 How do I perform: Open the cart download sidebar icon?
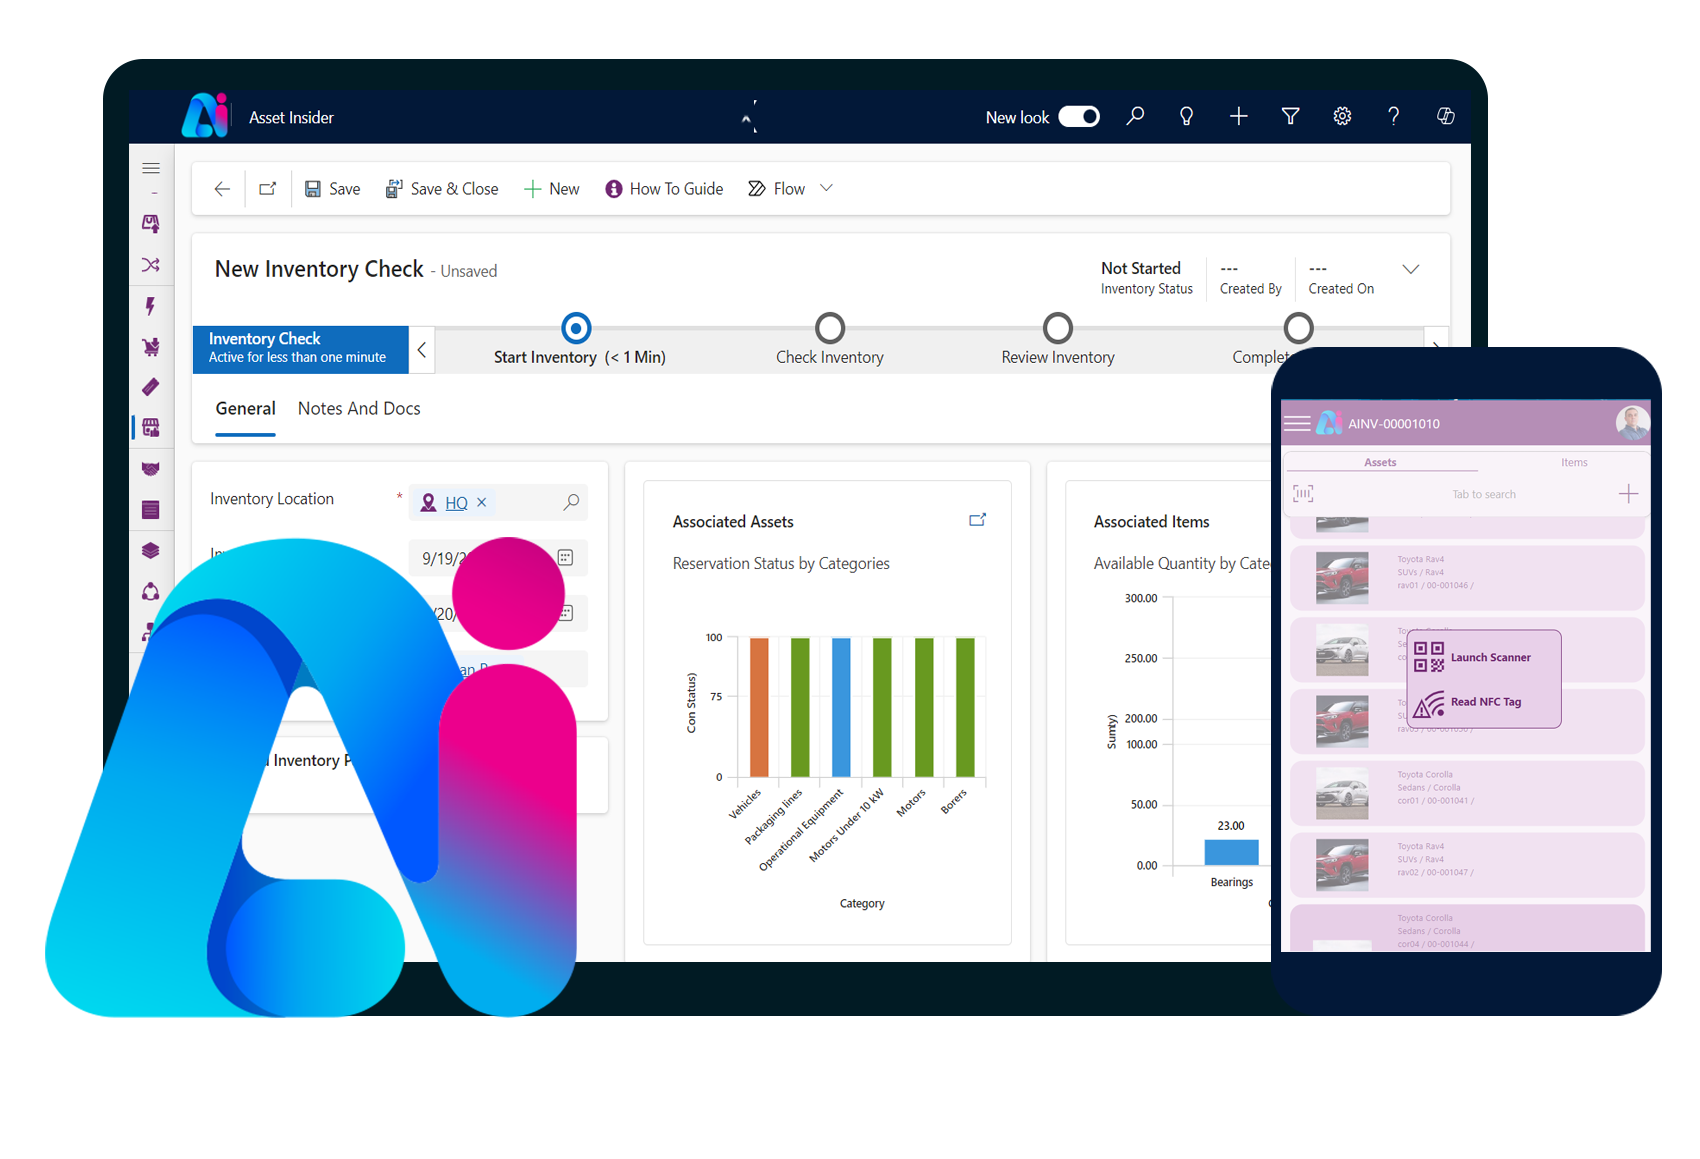[151, 347]
